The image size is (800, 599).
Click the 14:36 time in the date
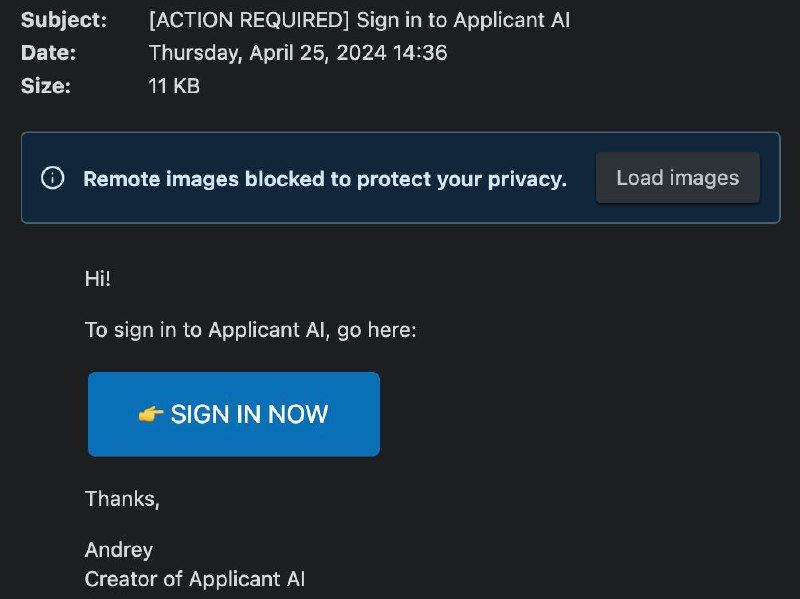pyautogui.click(x=423, y=53)
